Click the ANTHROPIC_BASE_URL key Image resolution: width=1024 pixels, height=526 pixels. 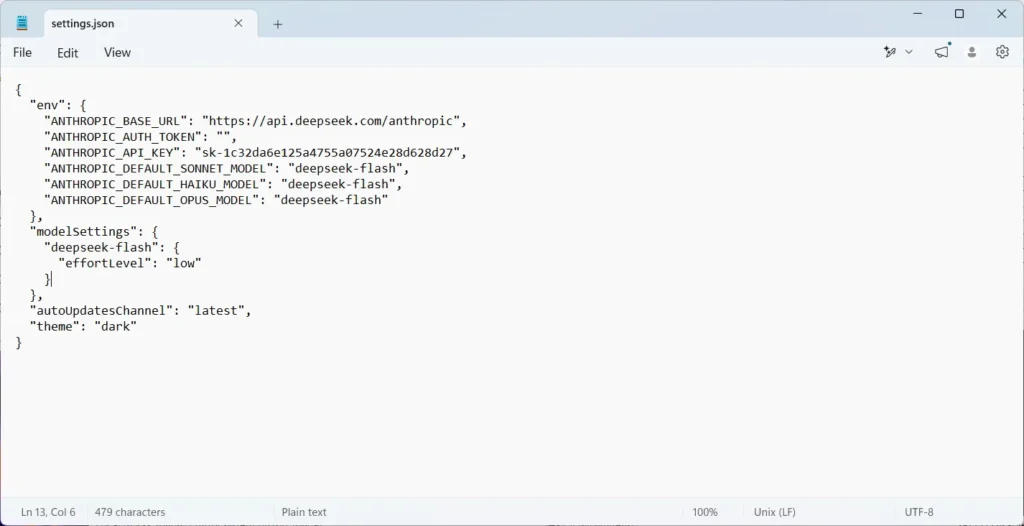[116, 121]
